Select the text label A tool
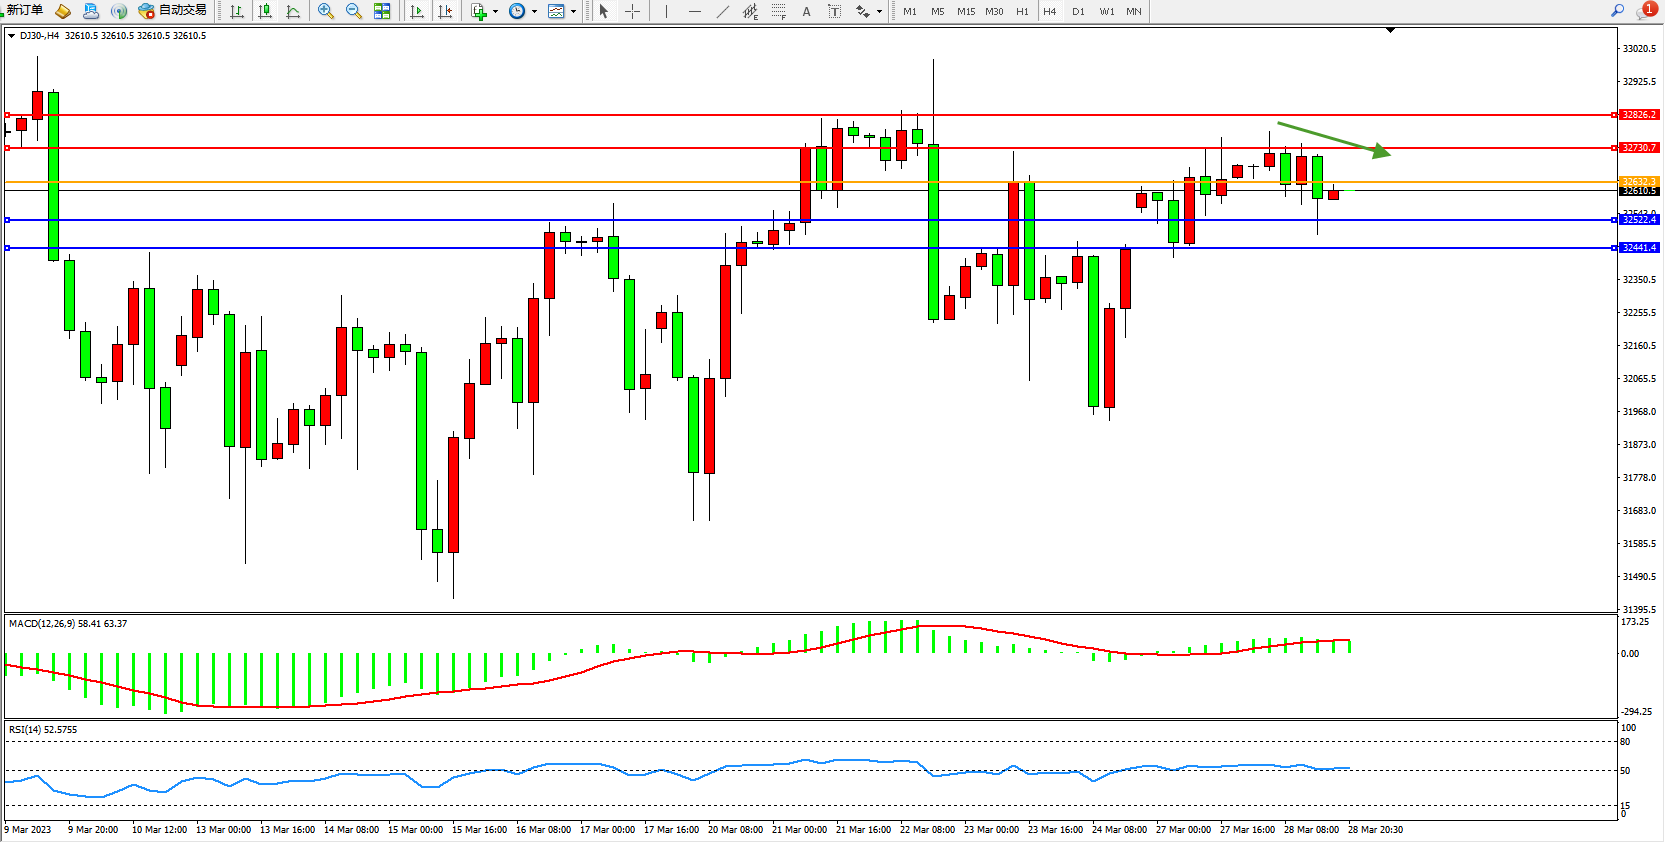The image size is (1665, 843). tap(806, 11)
